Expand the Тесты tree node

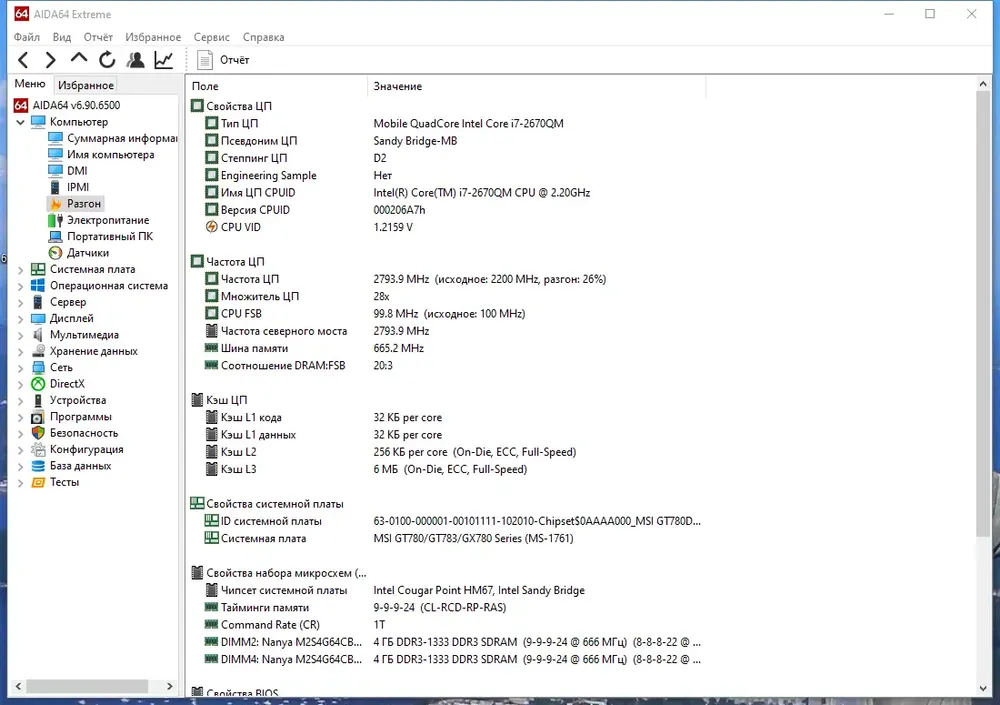[x=20, y=483]
